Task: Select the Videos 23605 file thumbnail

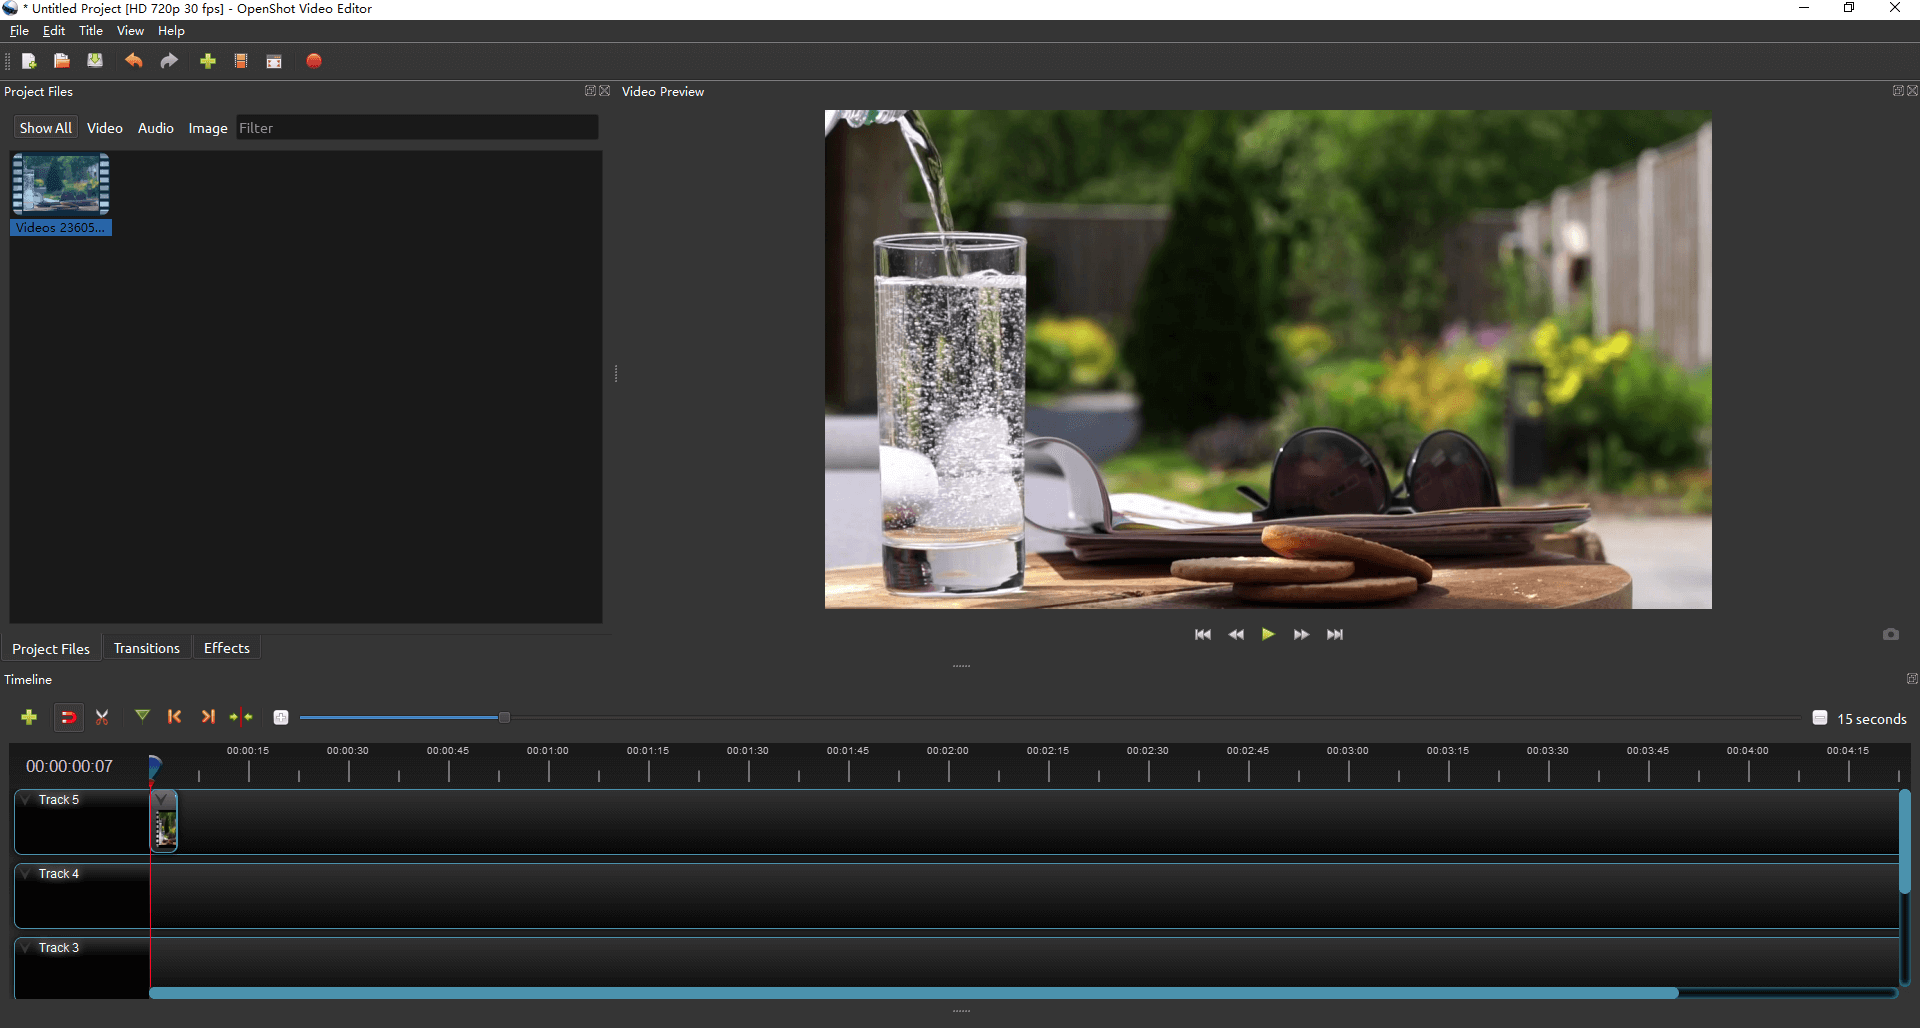Action: coord(61,194)
